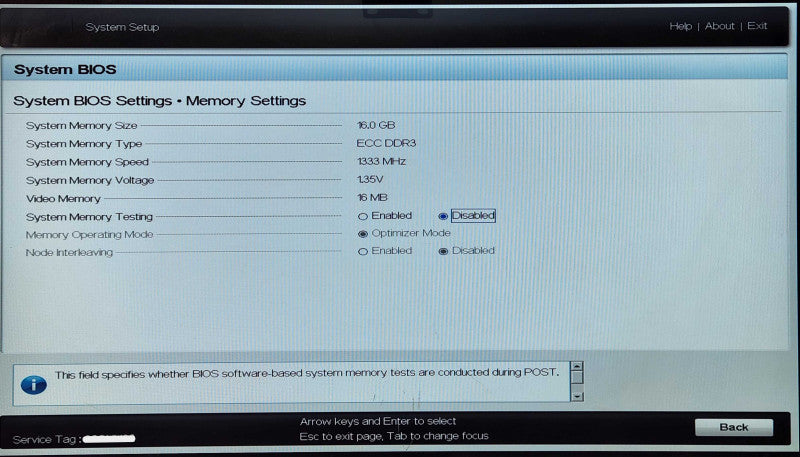The width and height of the screenshot is (800, 457).
Task: Click the 1.35V voltage value
Action: pyautogui.click(x=370, y=180)
